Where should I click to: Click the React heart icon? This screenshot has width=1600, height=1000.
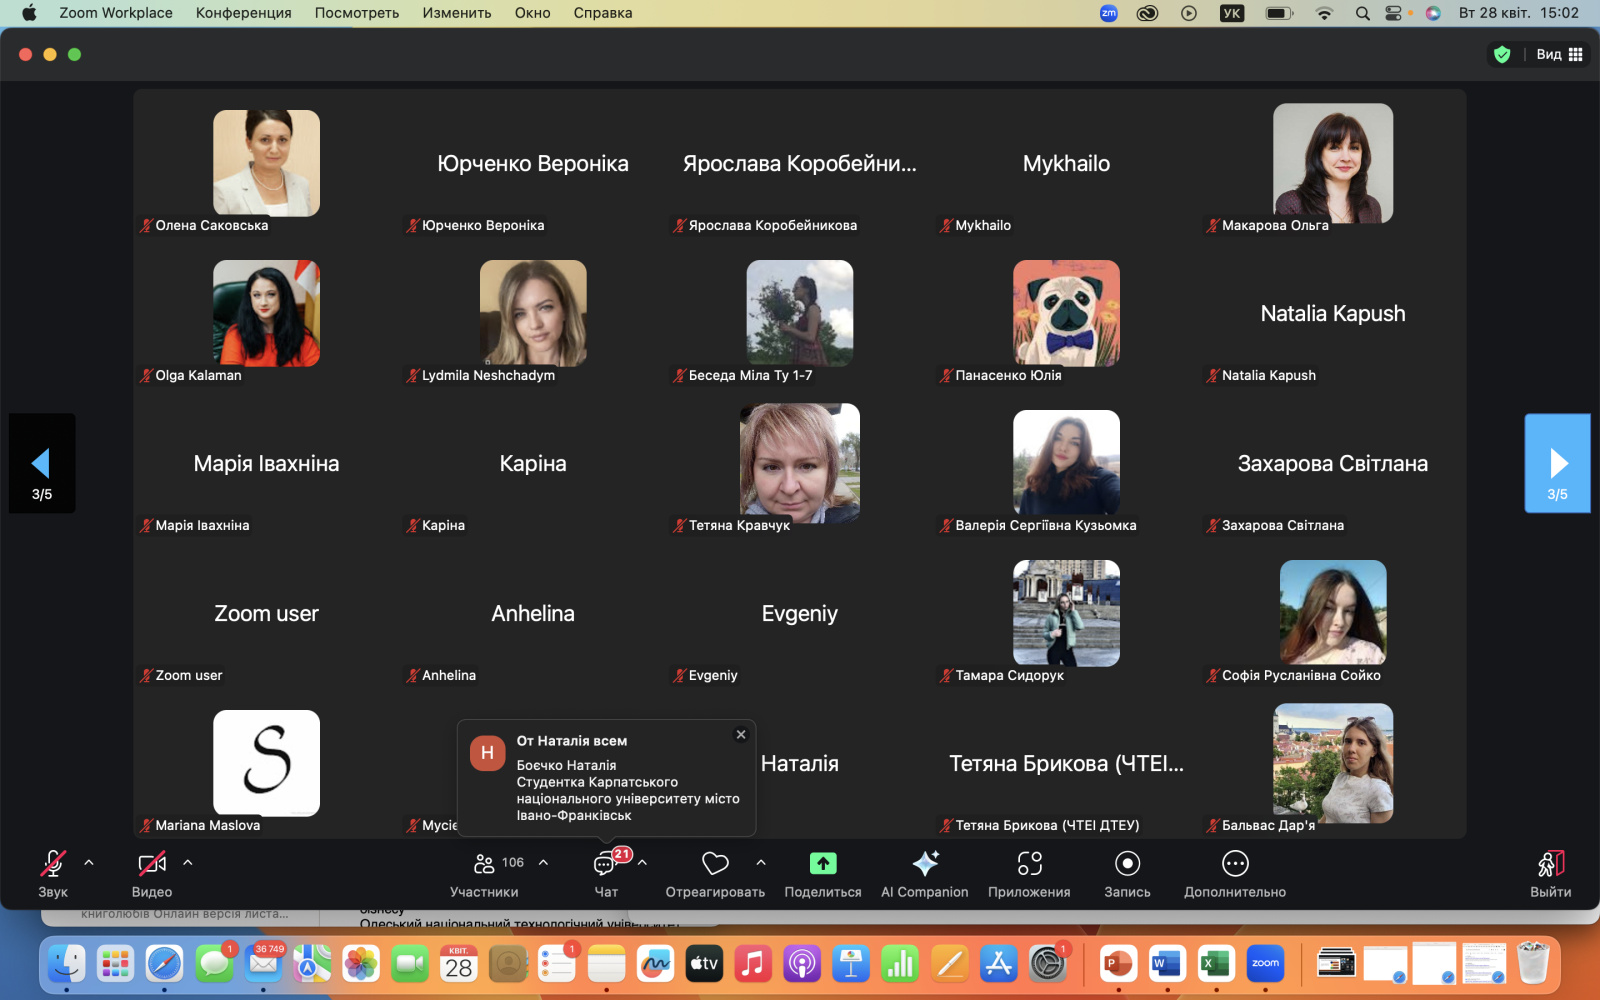pyautogui.click(x=715, y=864)
